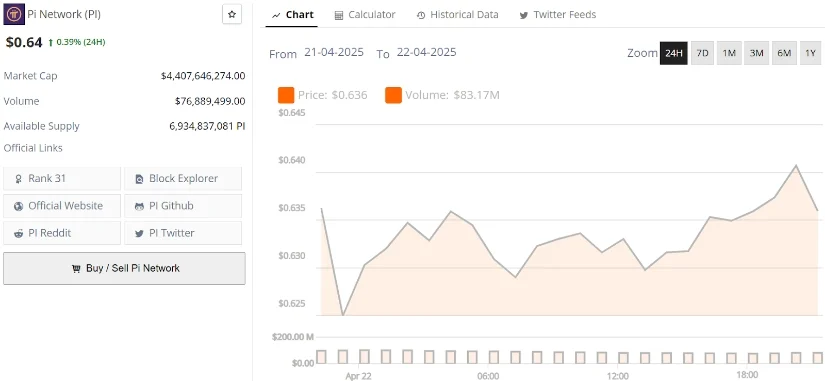Select the 7D zoom option
The image size is (825, 381).
point(702,53)
